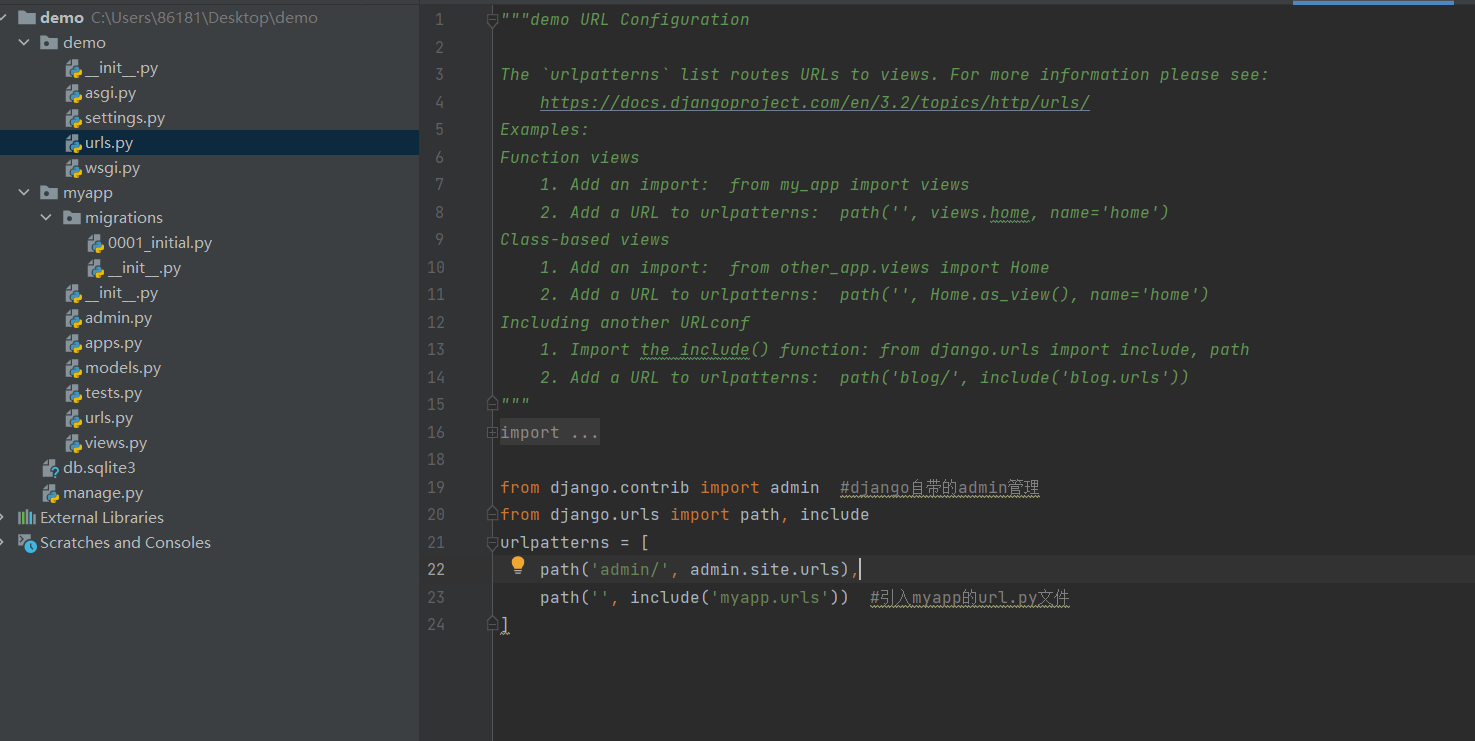Open the yellow lightbulb quick-fix on line 22
The width and height of the screenshot is (1475, 741).
pyautogui.click(x=518, y=565)
